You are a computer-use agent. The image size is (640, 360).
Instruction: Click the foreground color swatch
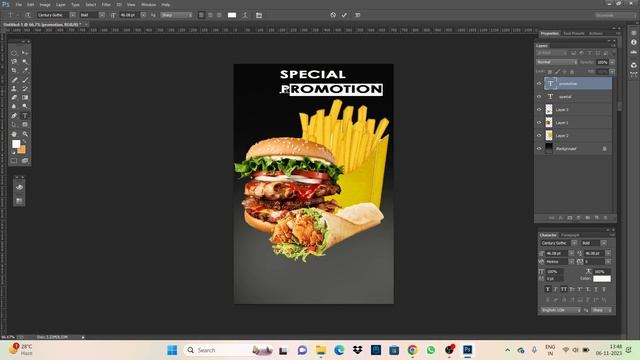pos(16,144)
